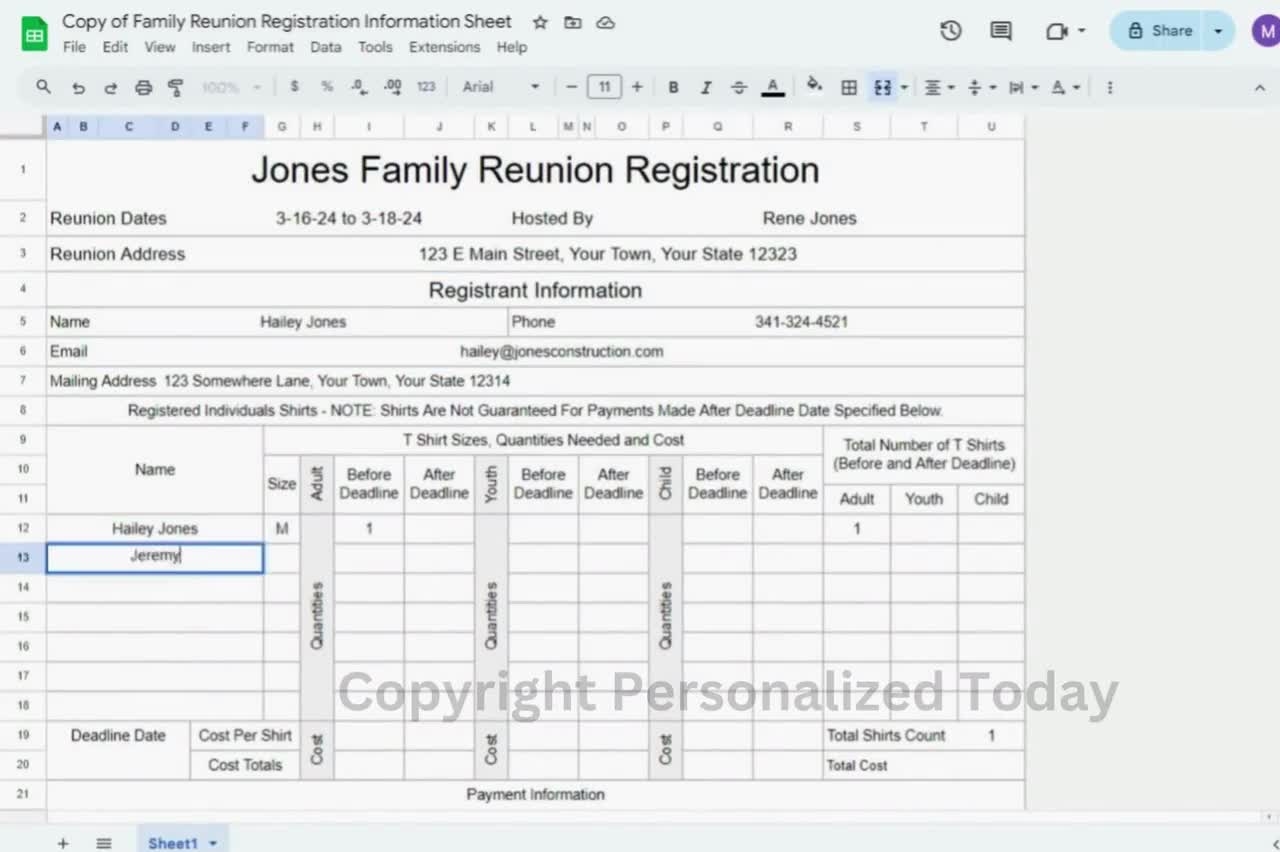
Task: Open the Extensions menu
Action: point(444,47)
